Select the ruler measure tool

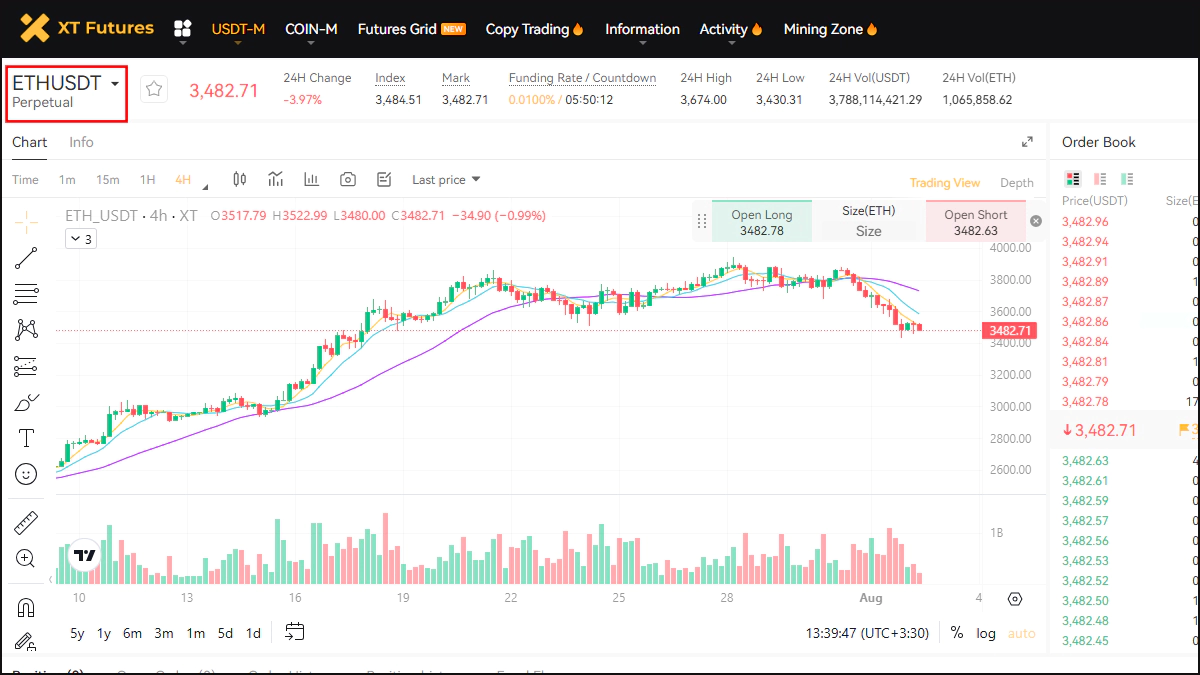(x=26, y=522)
